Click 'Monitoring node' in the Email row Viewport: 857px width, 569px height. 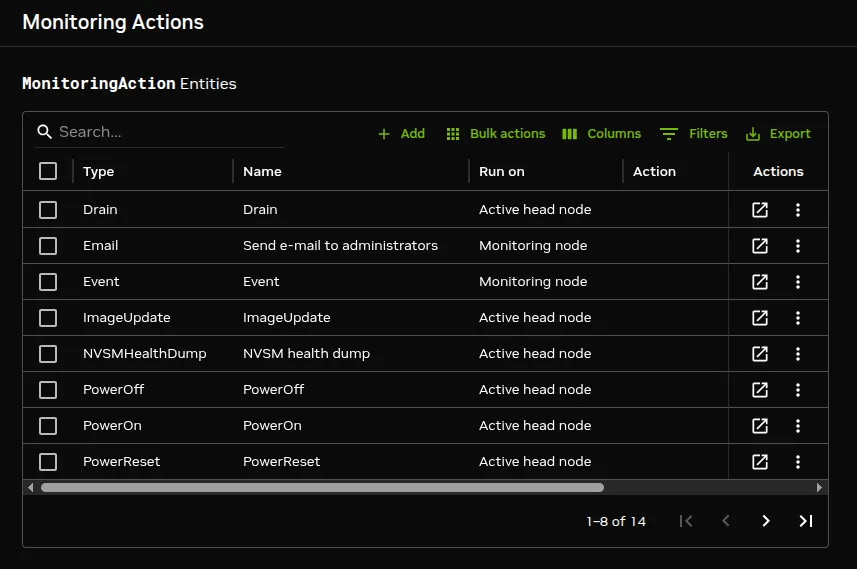(533, 246)
